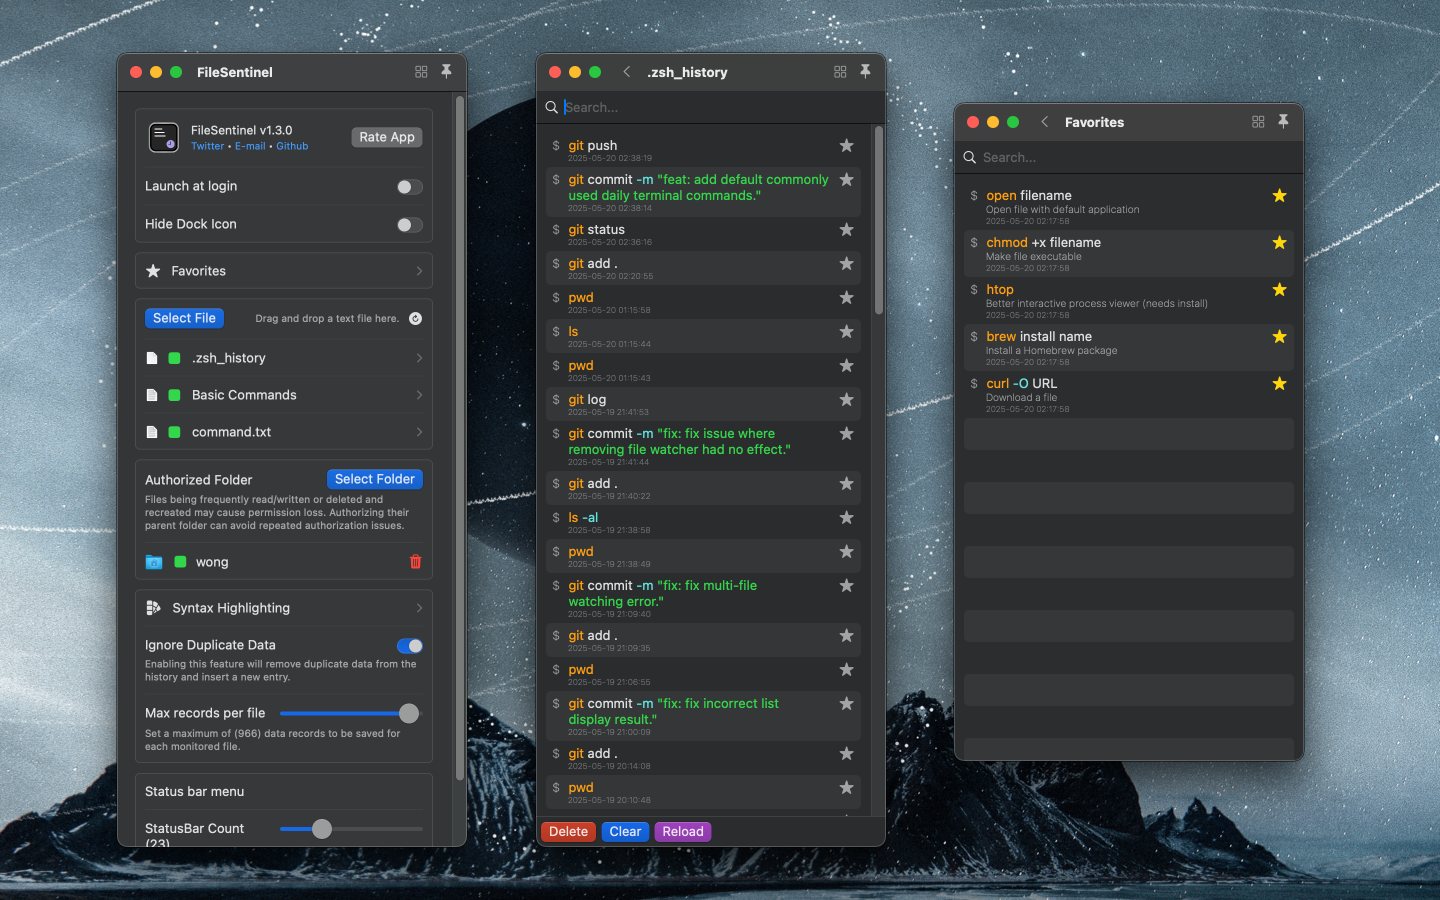The height and width of the screenshot is (900, 1440).
Task: Pin the FileSentinel window on top
Action: (446, 71)
